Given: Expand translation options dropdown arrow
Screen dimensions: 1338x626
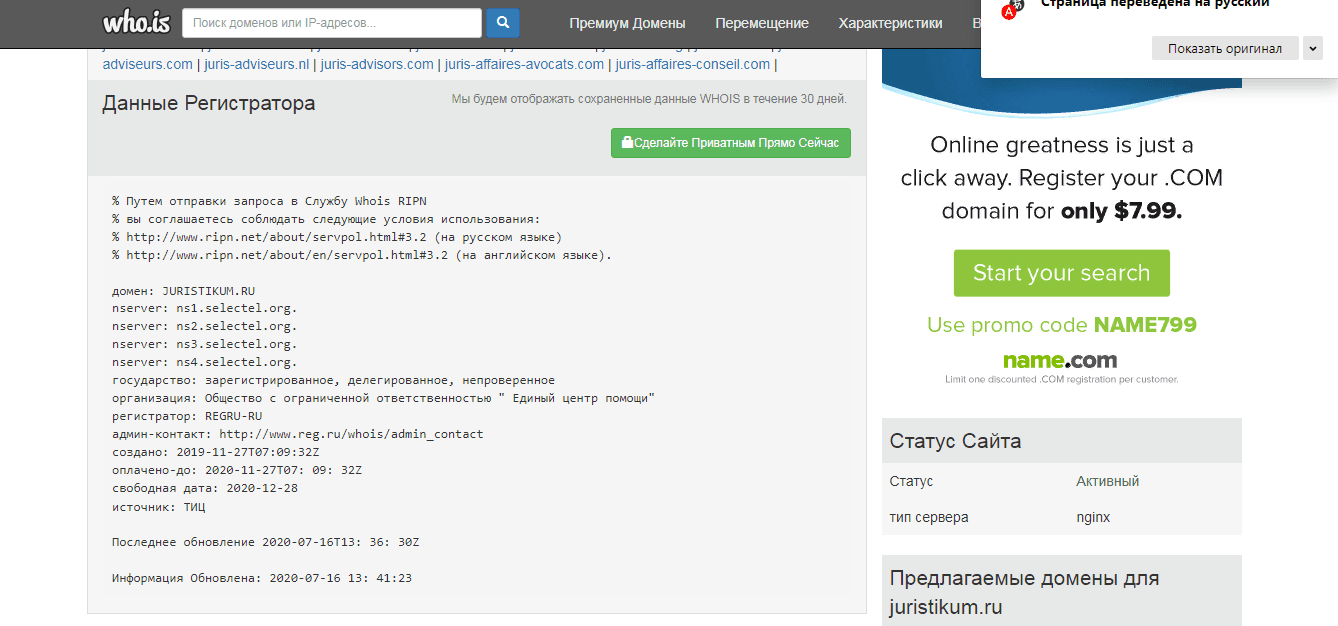Looking at the screenshot, I should point(1312,48).
